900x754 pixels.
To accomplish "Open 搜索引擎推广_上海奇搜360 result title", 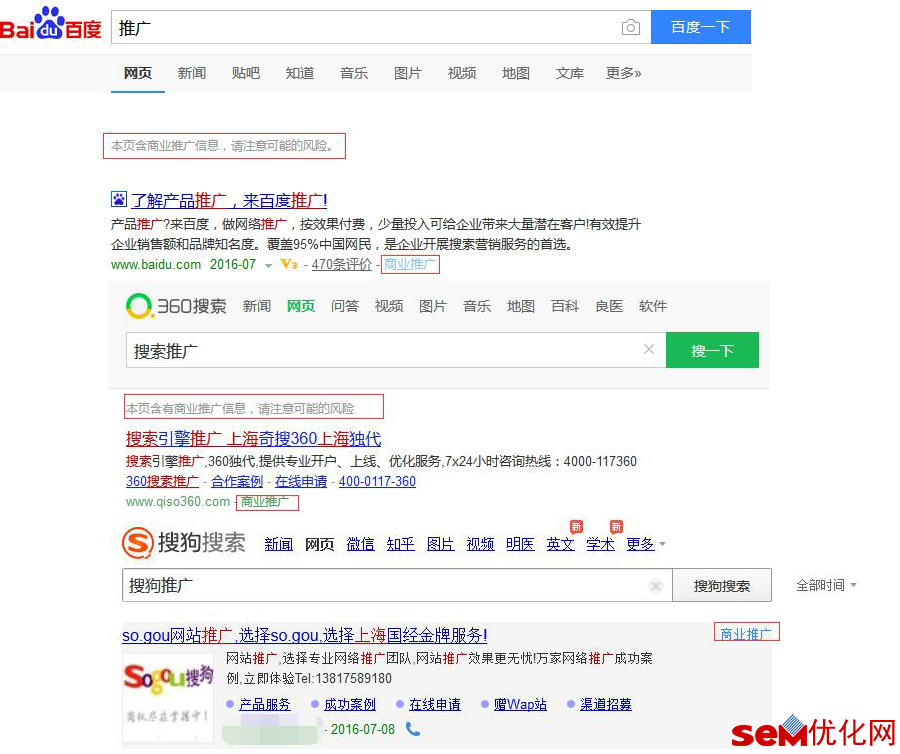I will [x=253, y=439].
